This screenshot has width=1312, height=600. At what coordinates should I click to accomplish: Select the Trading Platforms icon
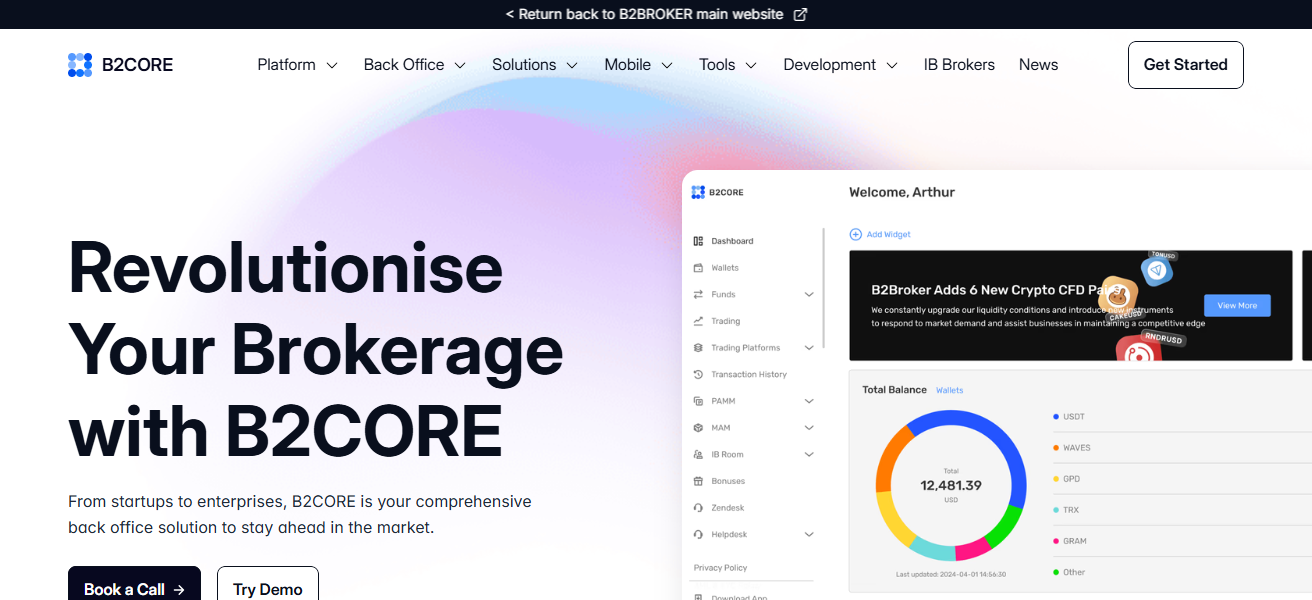700,347
